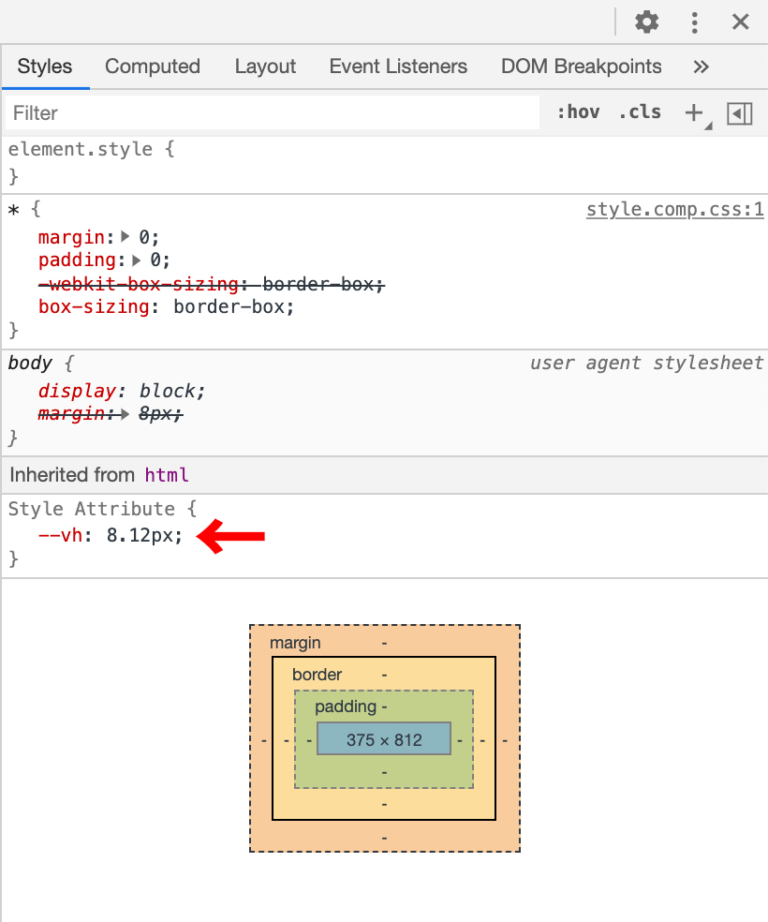Click the html inherited element link
This screenshot has width=768, height=922.
click(166, 475)
